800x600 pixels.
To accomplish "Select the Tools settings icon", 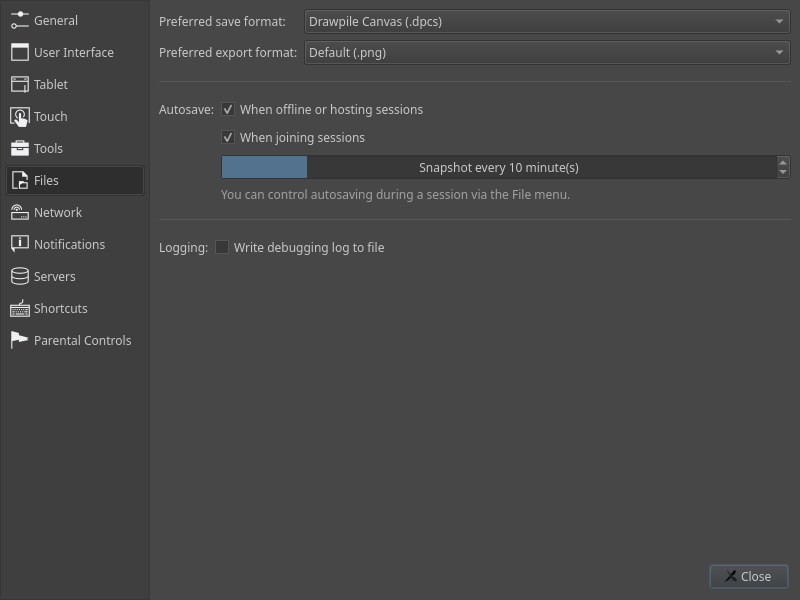I will 19,148.
